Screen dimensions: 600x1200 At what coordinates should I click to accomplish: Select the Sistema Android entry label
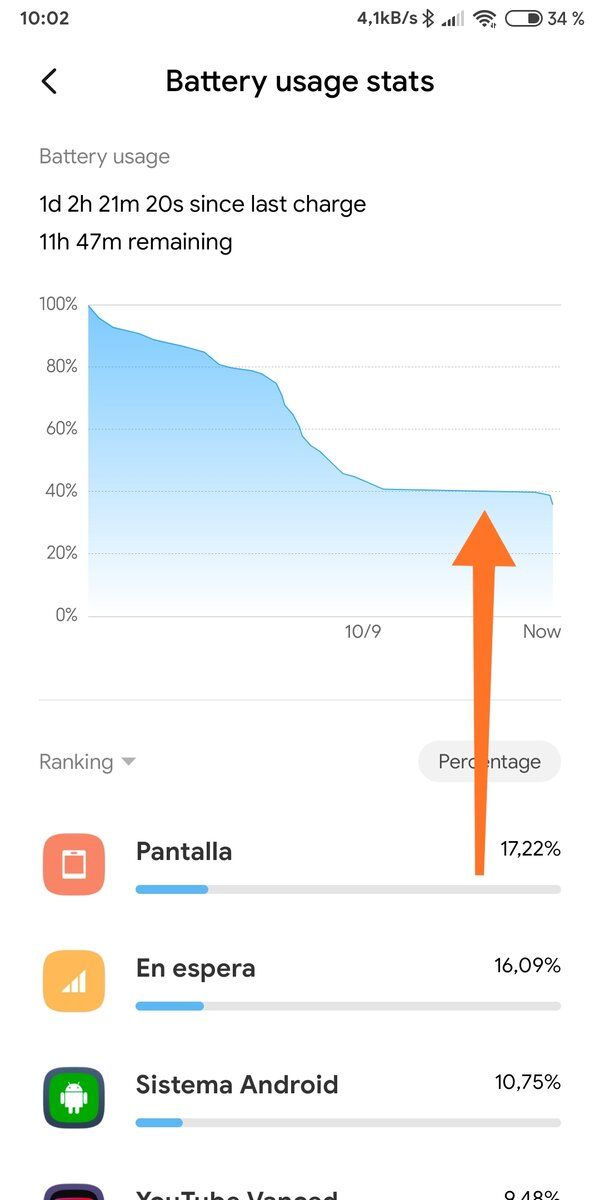point(237,1085)
